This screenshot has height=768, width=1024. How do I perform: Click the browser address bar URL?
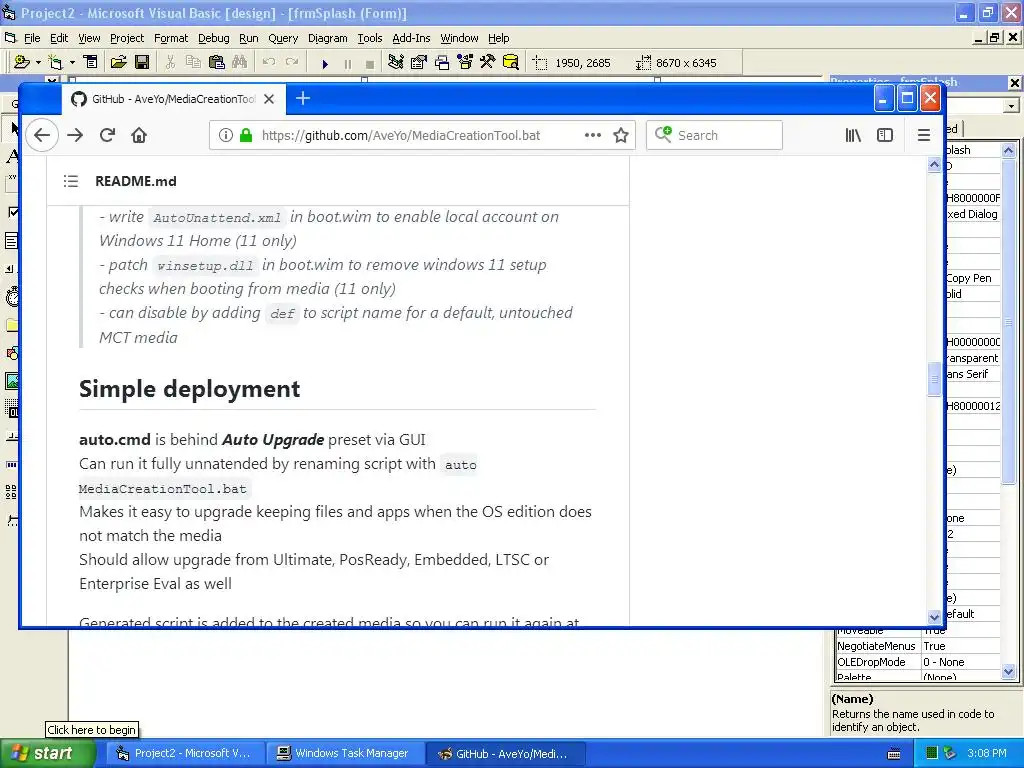[400, 135]
